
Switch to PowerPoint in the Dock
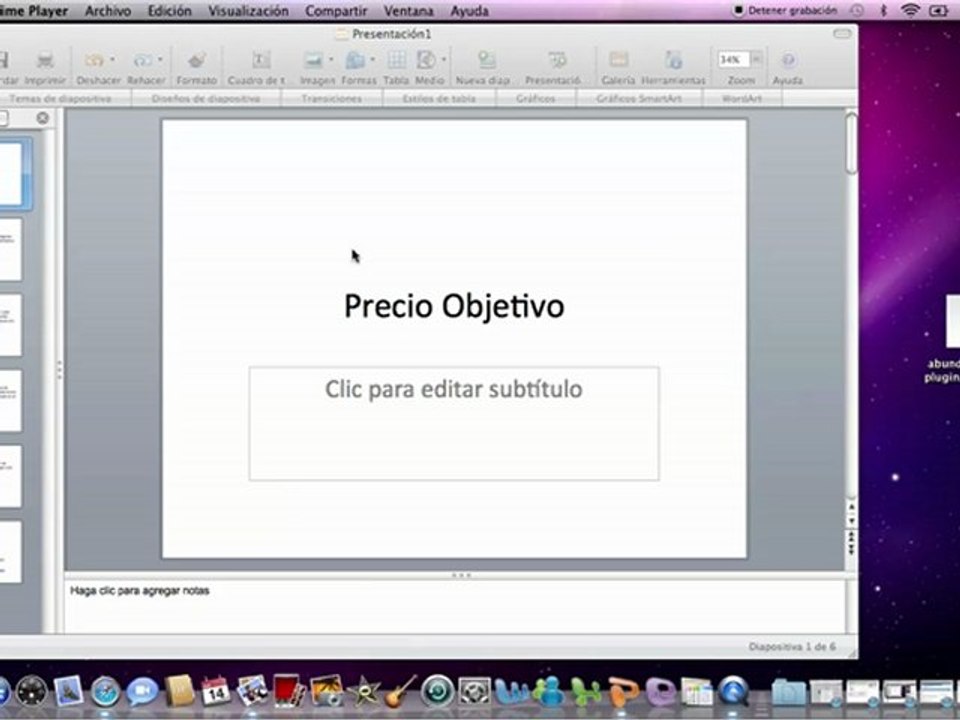(622, 691)
